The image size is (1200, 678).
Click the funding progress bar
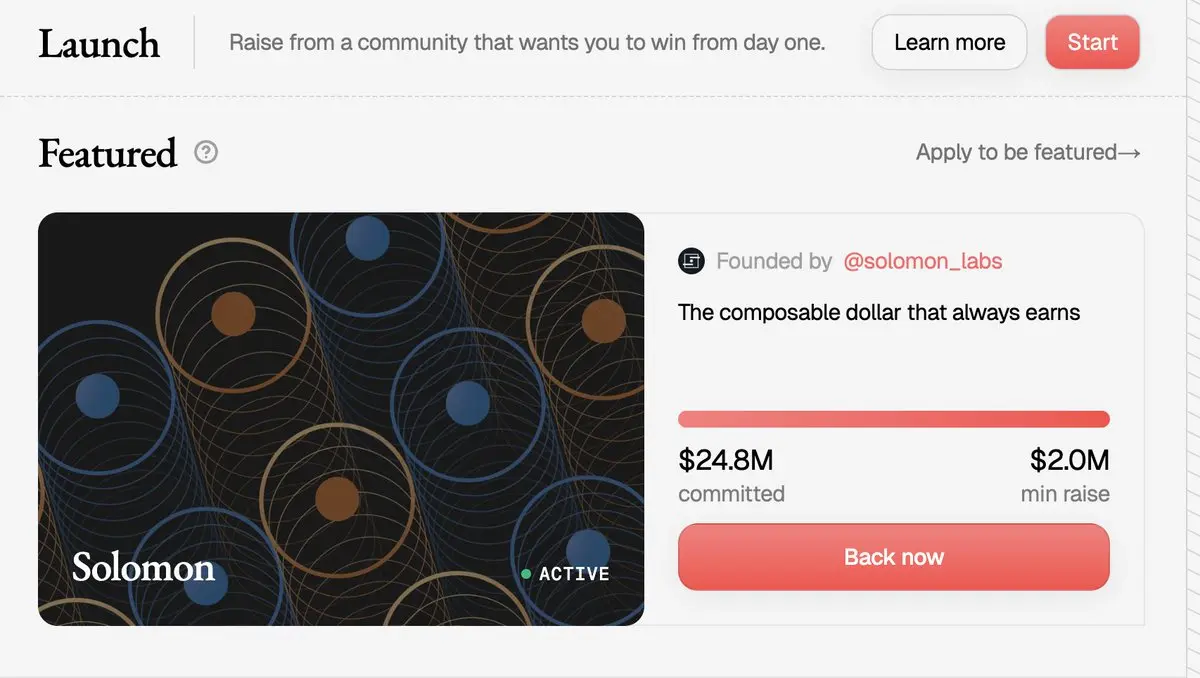point(893,419)
